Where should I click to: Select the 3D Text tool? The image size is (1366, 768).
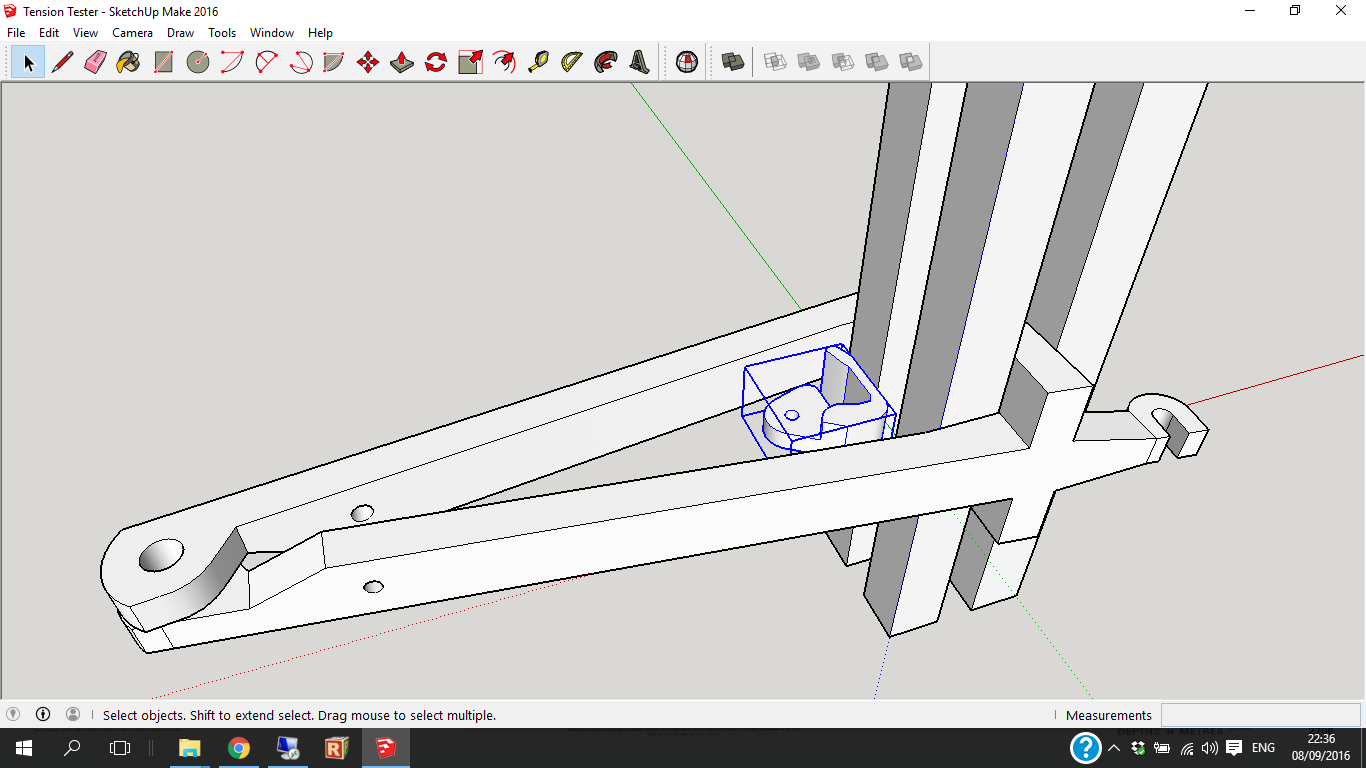tap(640, 62)
